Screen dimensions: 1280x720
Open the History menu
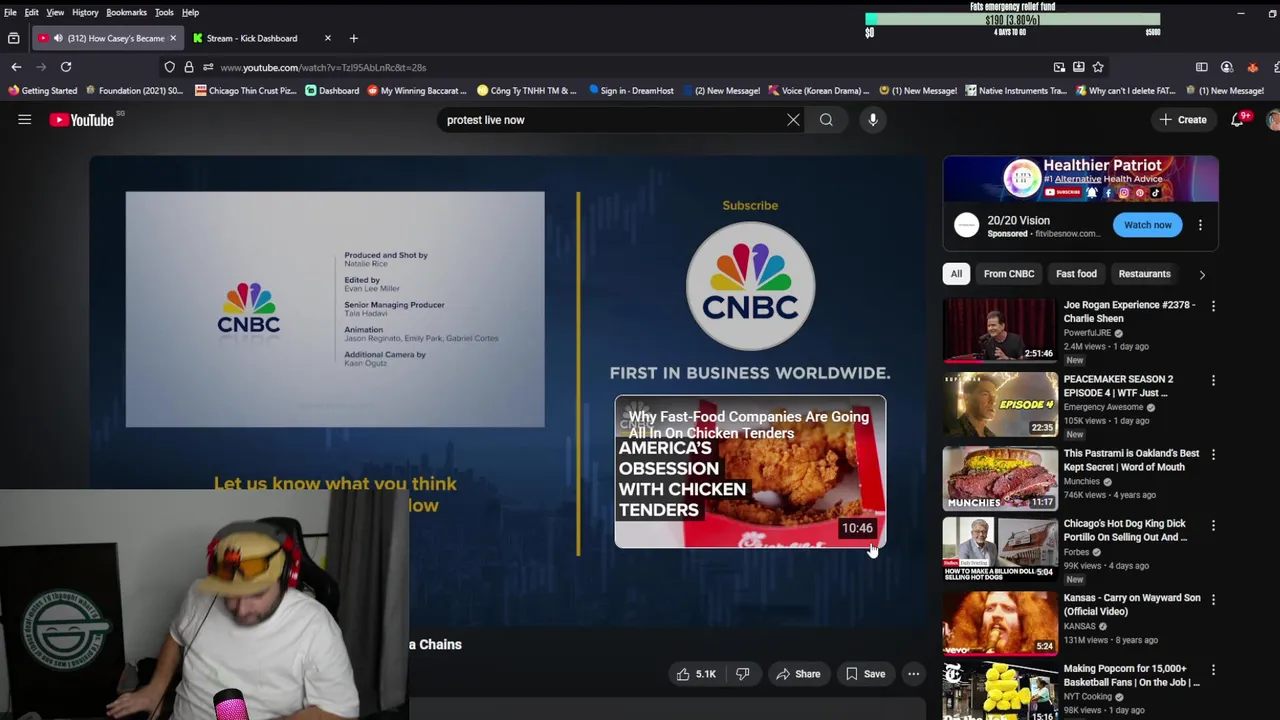coord(85,12)
